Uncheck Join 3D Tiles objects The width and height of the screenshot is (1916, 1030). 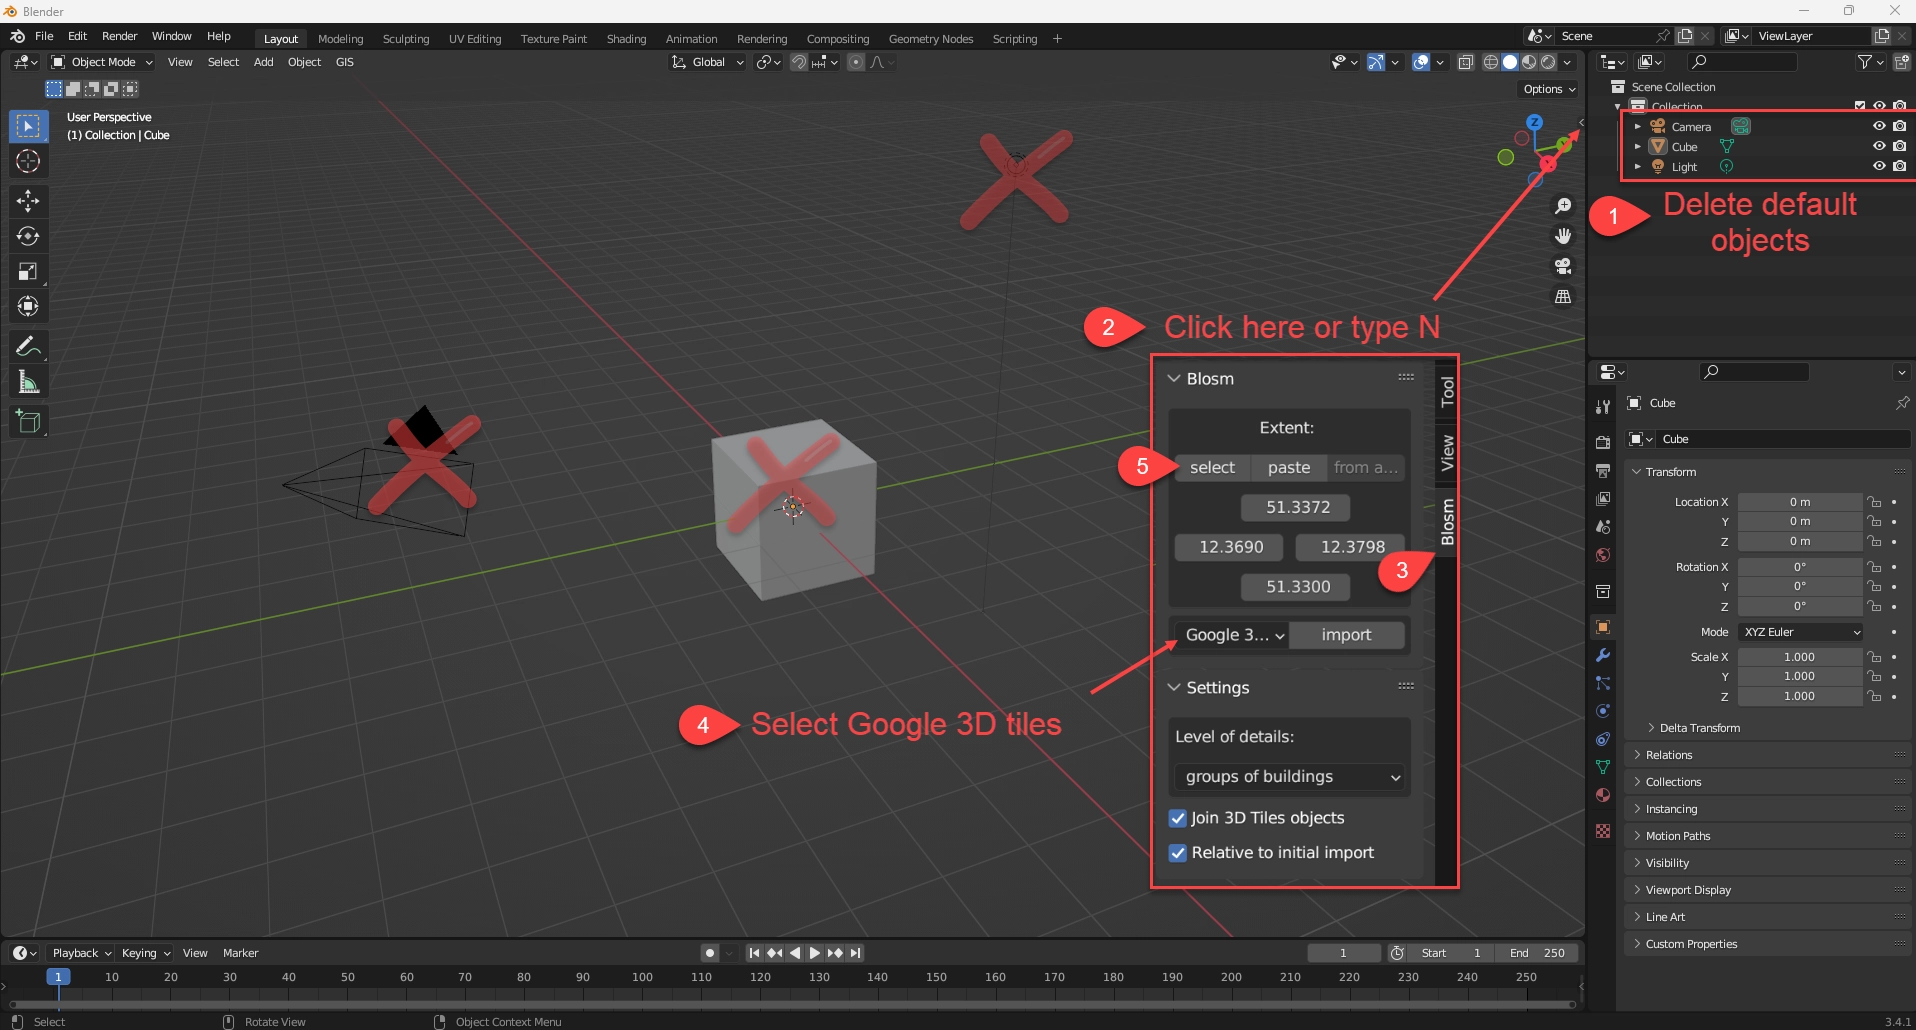(1178, 818)
